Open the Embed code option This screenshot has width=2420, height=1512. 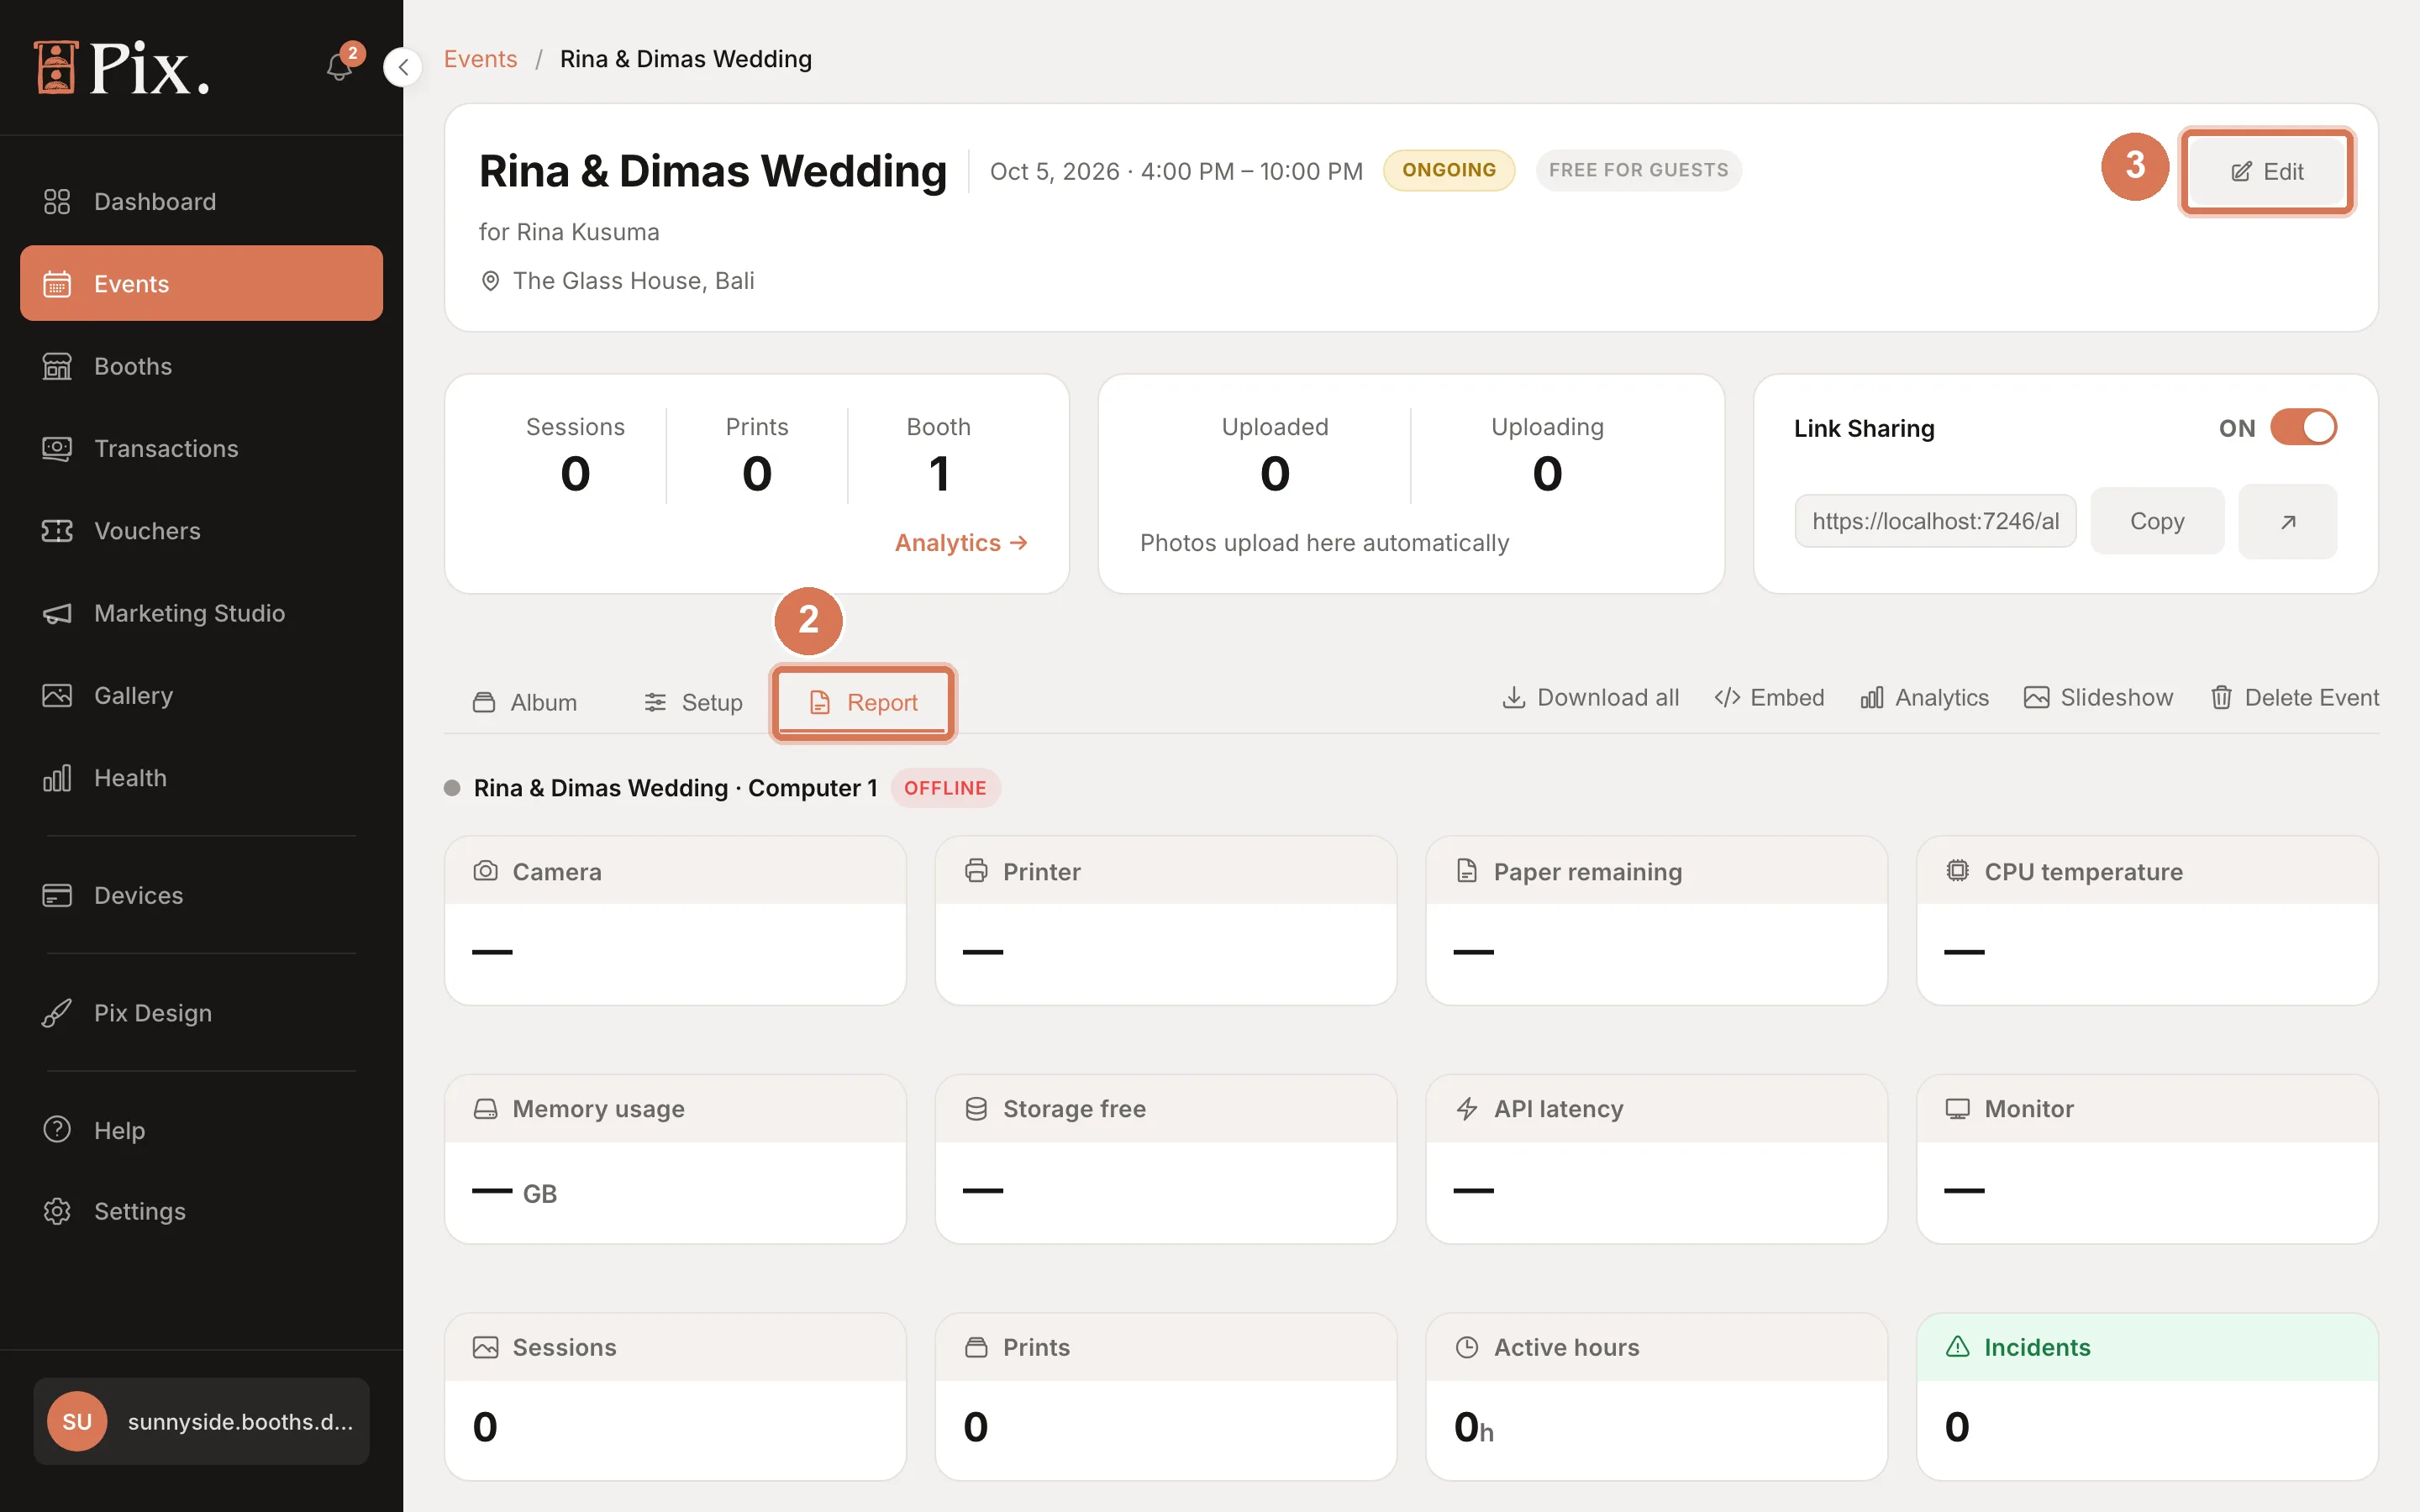1769,697
